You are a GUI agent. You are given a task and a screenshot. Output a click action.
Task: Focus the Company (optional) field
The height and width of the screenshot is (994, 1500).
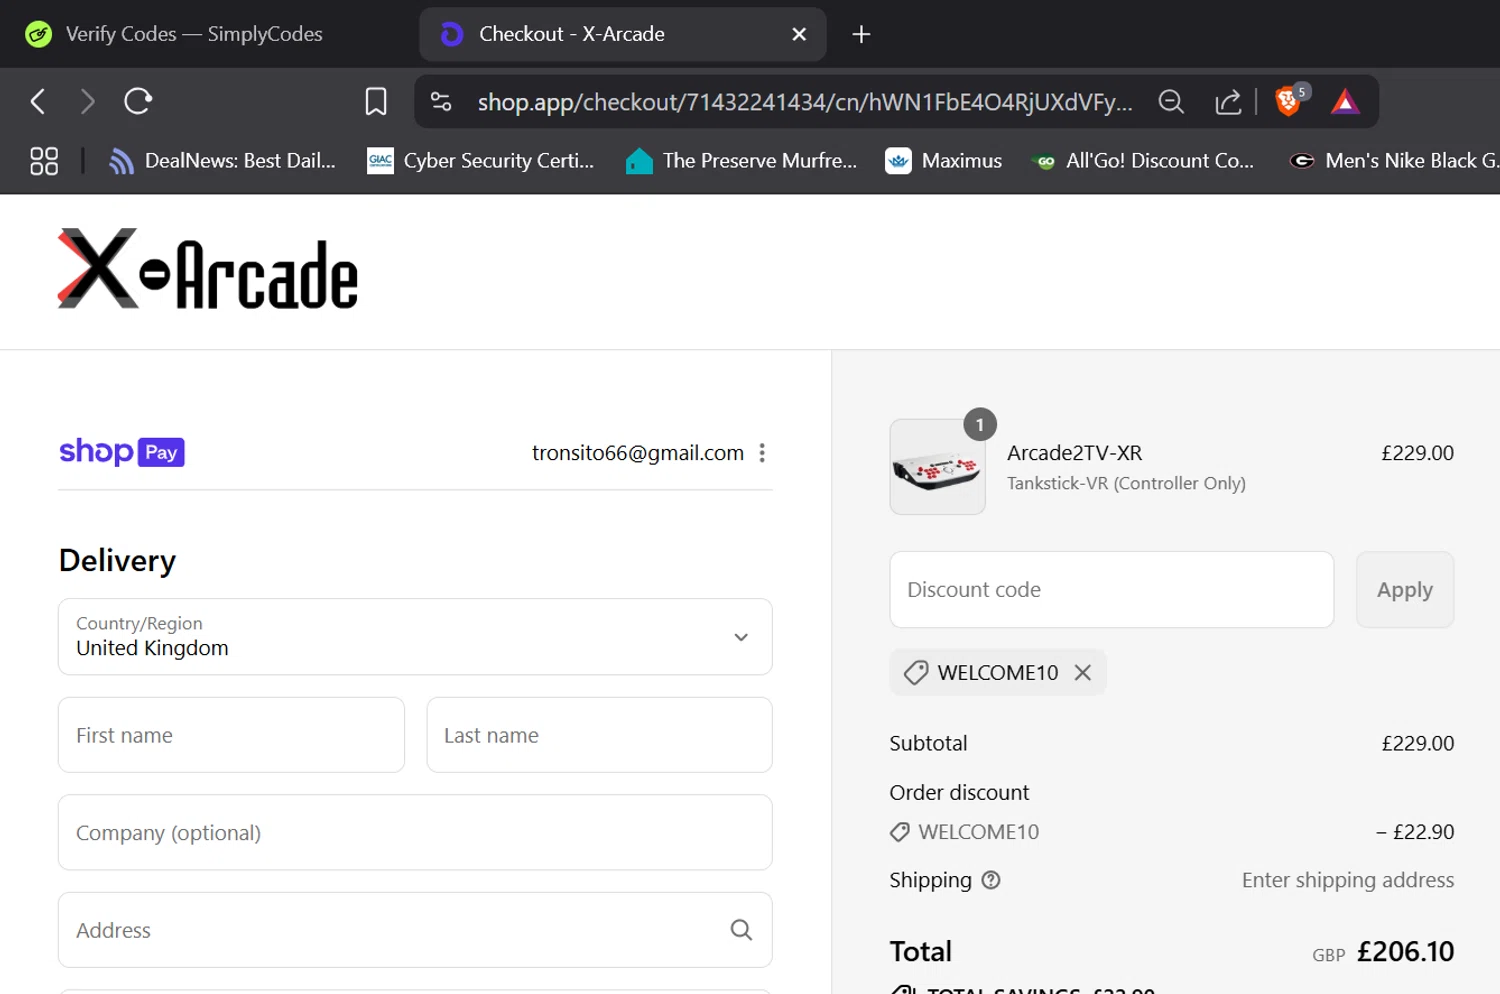415,832
